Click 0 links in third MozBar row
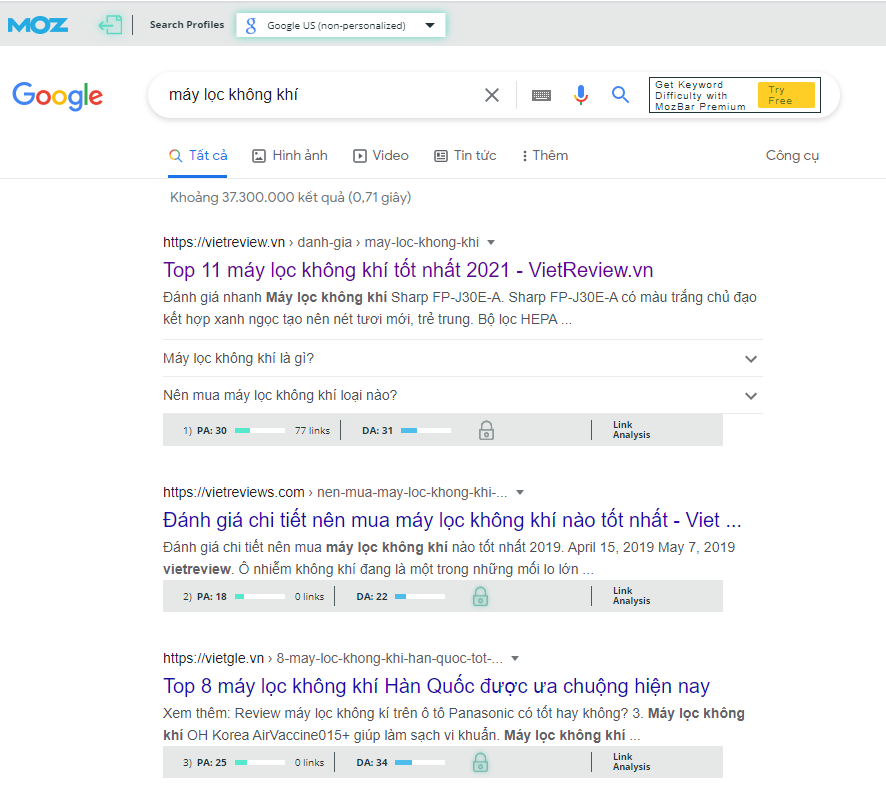886x793 pixels. pos(309,762)
